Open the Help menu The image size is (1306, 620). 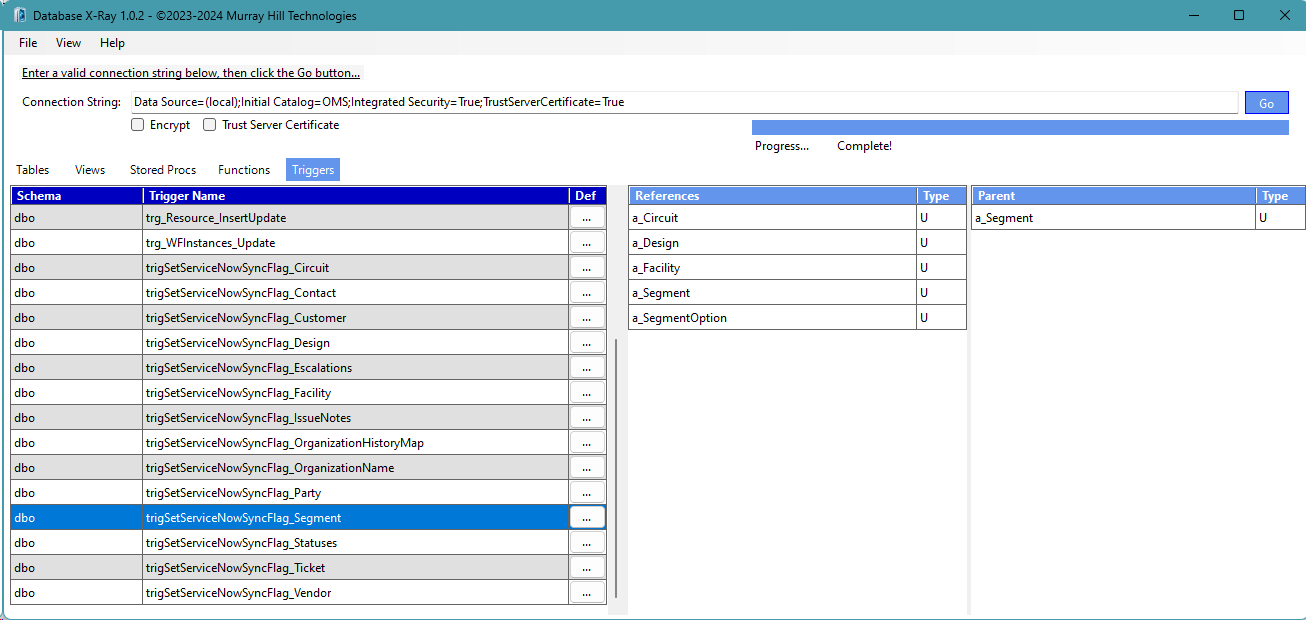(112, 43)
